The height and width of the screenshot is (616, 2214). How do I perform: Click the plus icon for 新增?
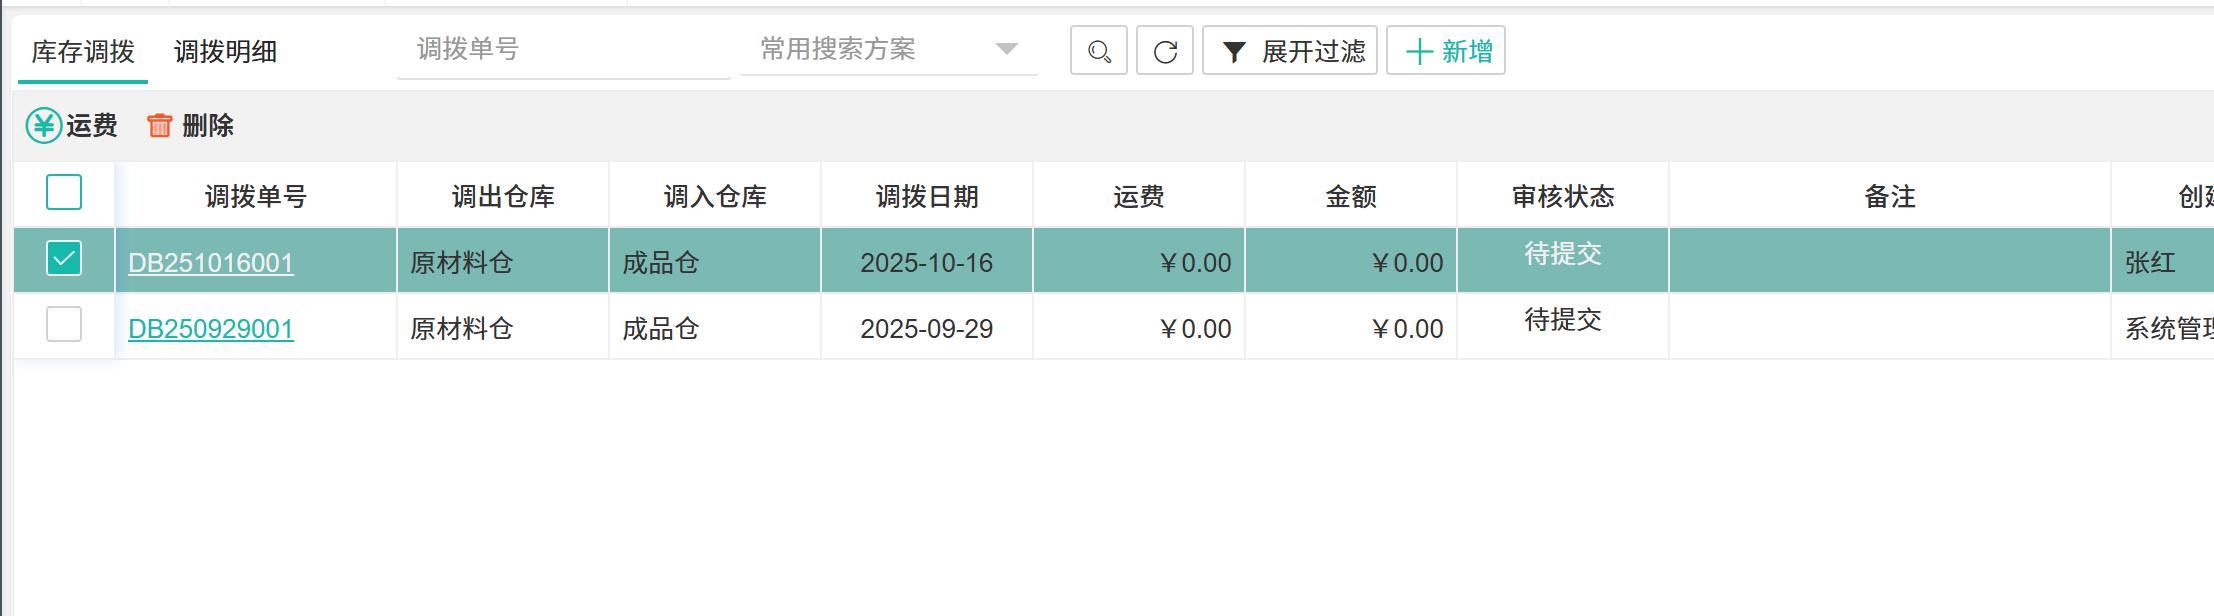click(1419, 52)
